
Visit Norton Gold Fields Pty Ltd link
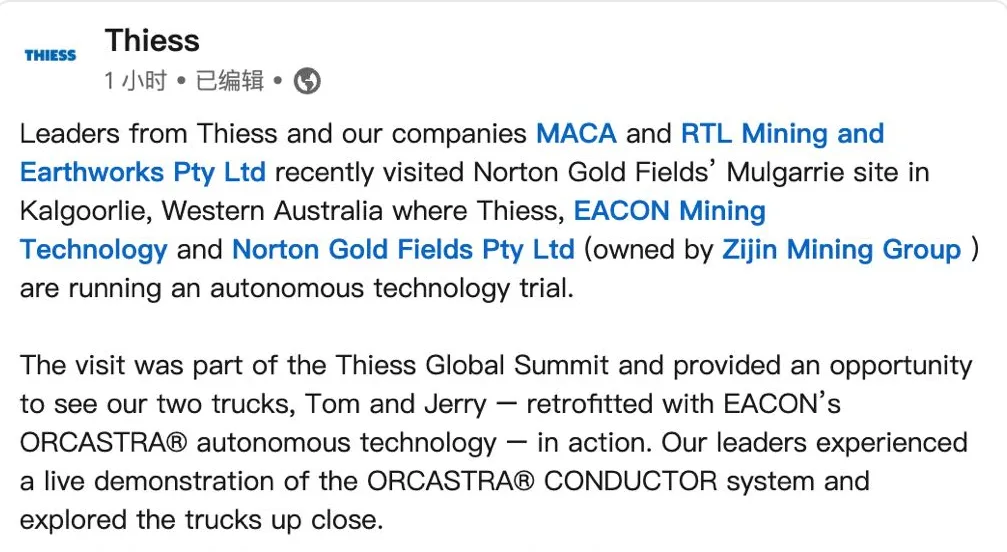pyautogui.click(x=403, y=249)
